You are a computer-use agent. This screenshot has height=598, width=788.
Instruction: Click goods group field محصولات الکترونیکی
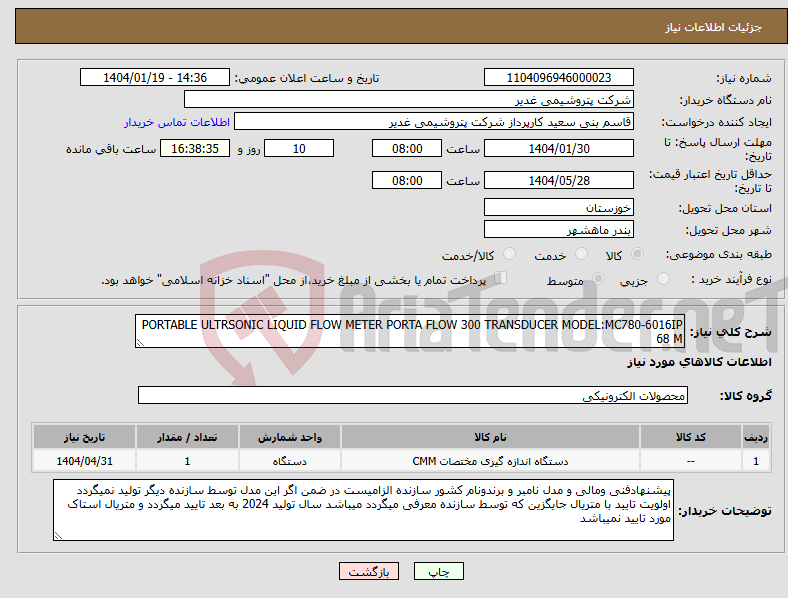[413, 395]
